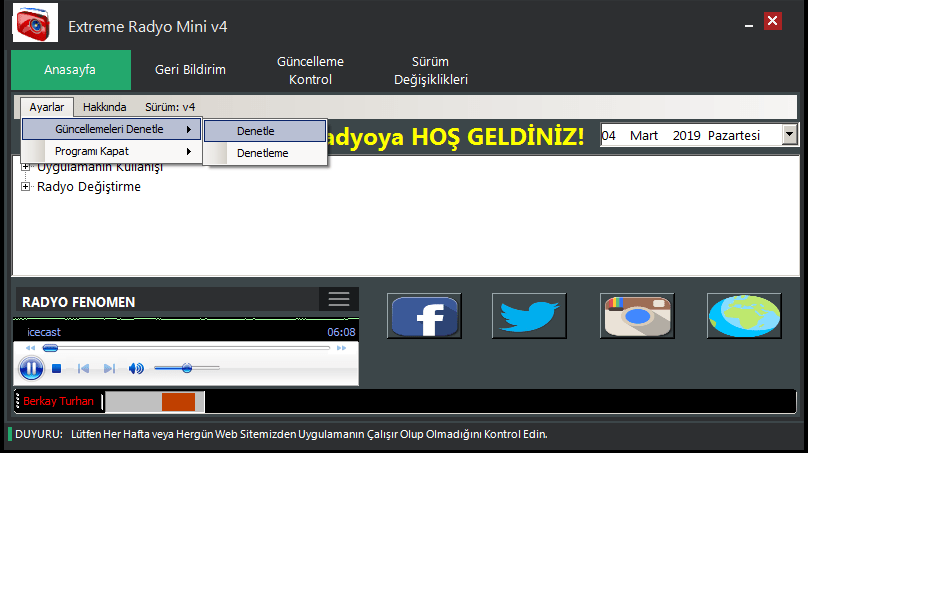Click the day value 04 in date field

(609, 135)
